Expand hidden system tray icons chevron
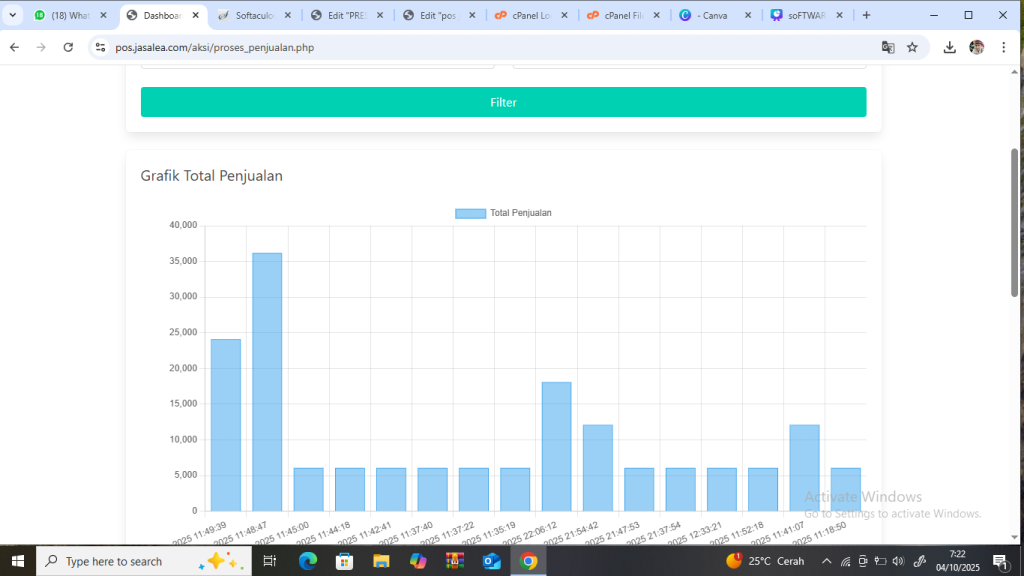This screenshot has width=1024, height=576. coord(826,561)
